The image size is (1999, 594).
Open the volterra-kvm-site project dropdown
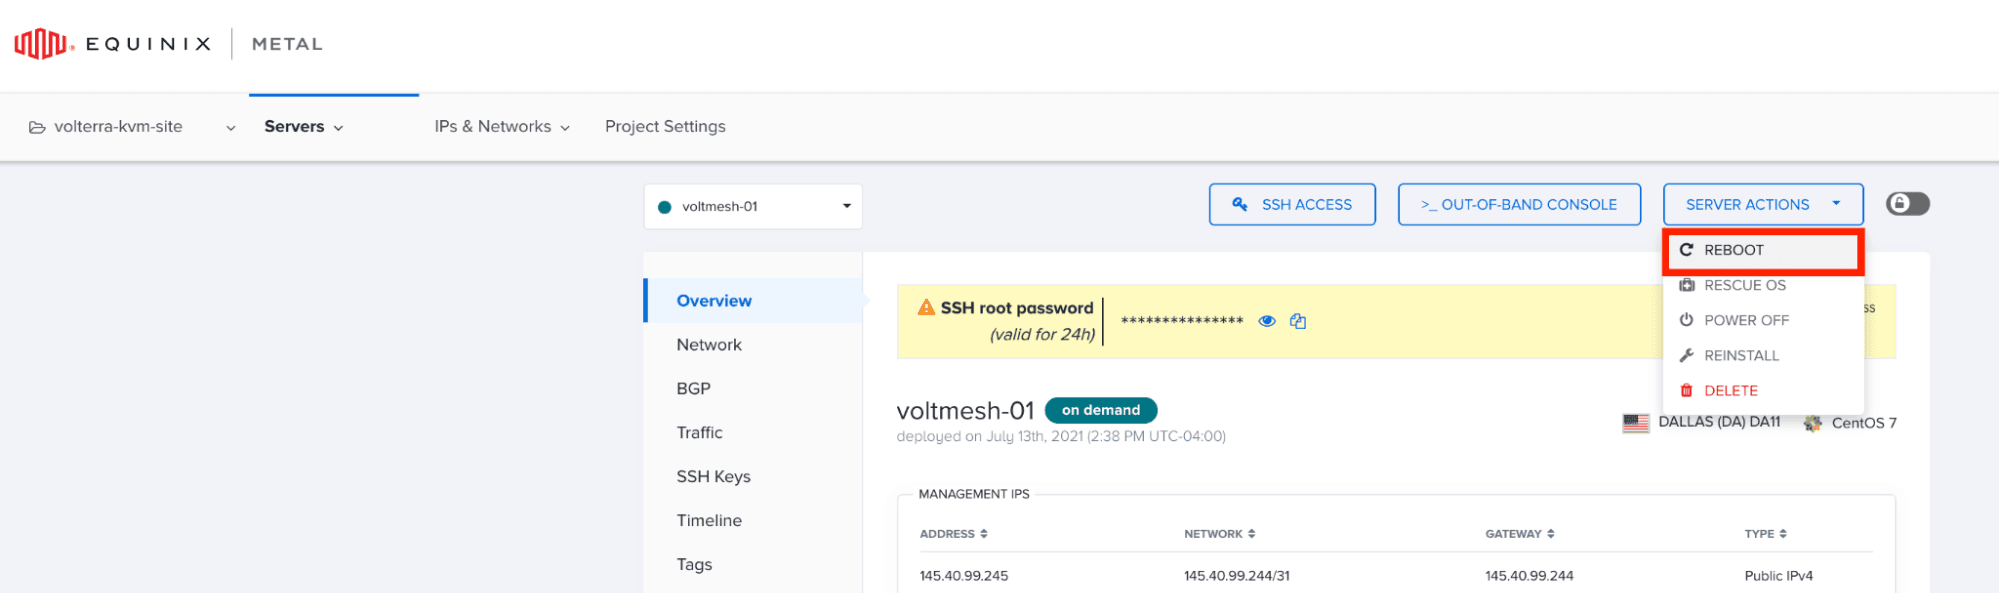(x=132, y=127)
